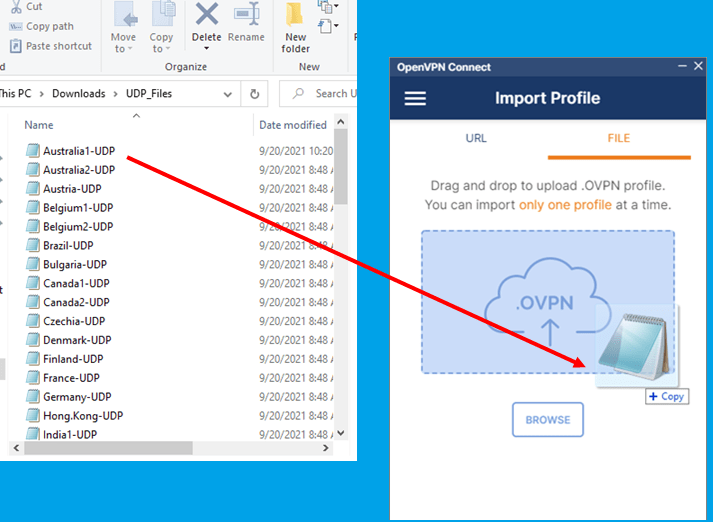Click the New item icon in ribbon
Viewport: 713px width, 522px height.
click(x=325, y=6)
